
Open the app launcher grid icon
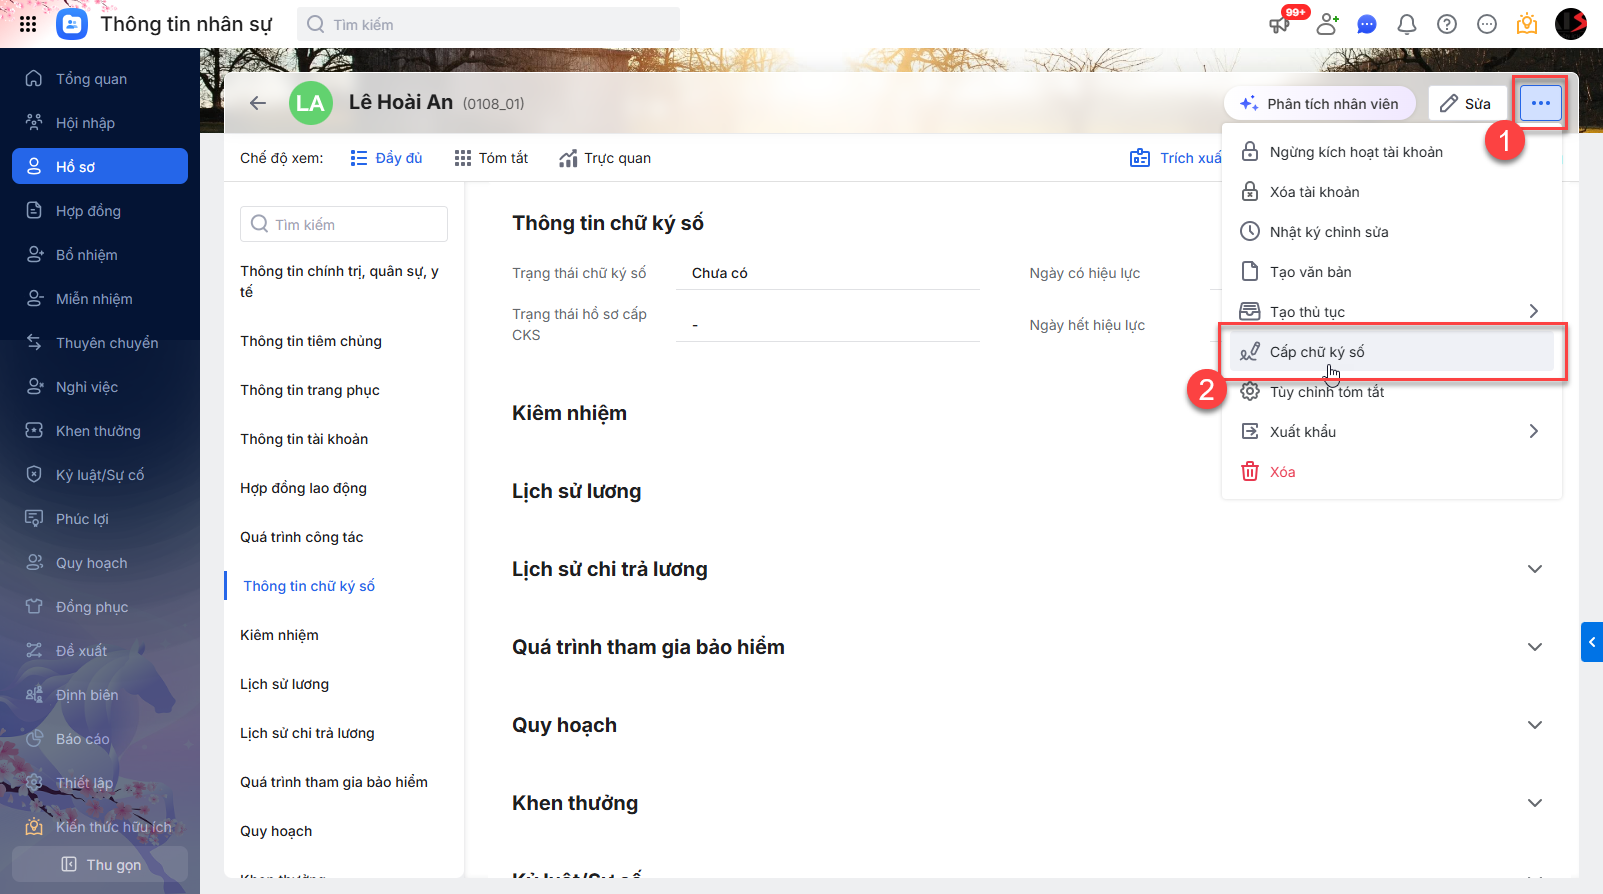pos(28,24)
